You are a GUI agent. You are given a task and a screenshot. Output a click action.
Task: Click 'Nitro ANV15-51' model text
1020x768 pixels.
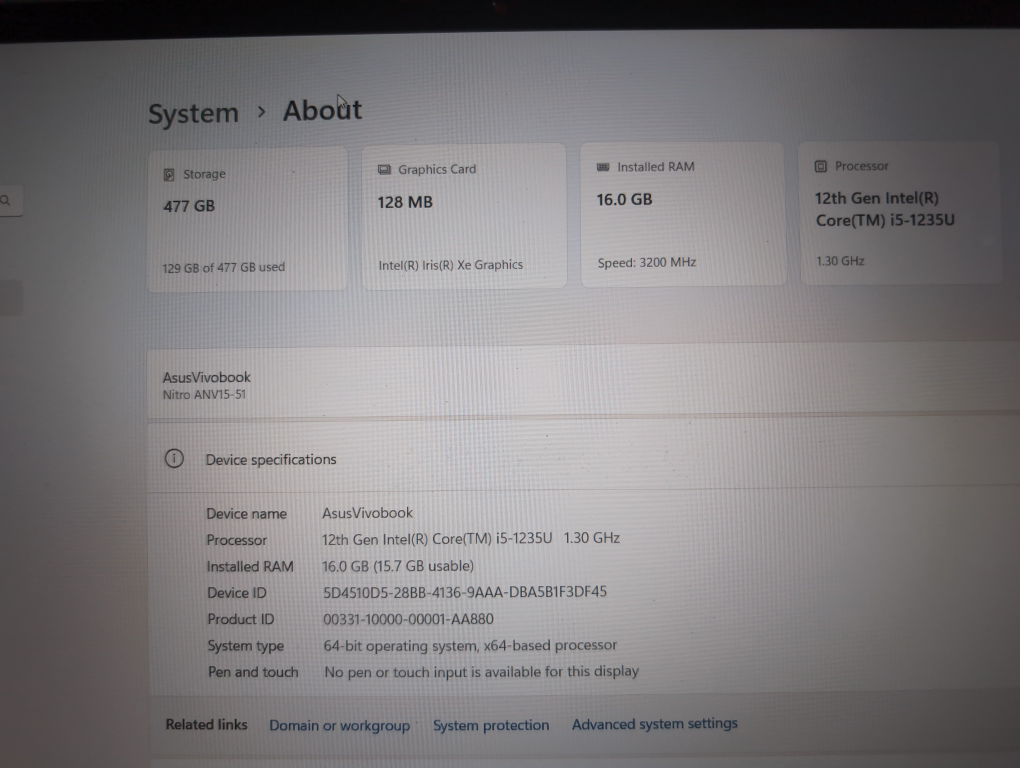coord(204,395)
